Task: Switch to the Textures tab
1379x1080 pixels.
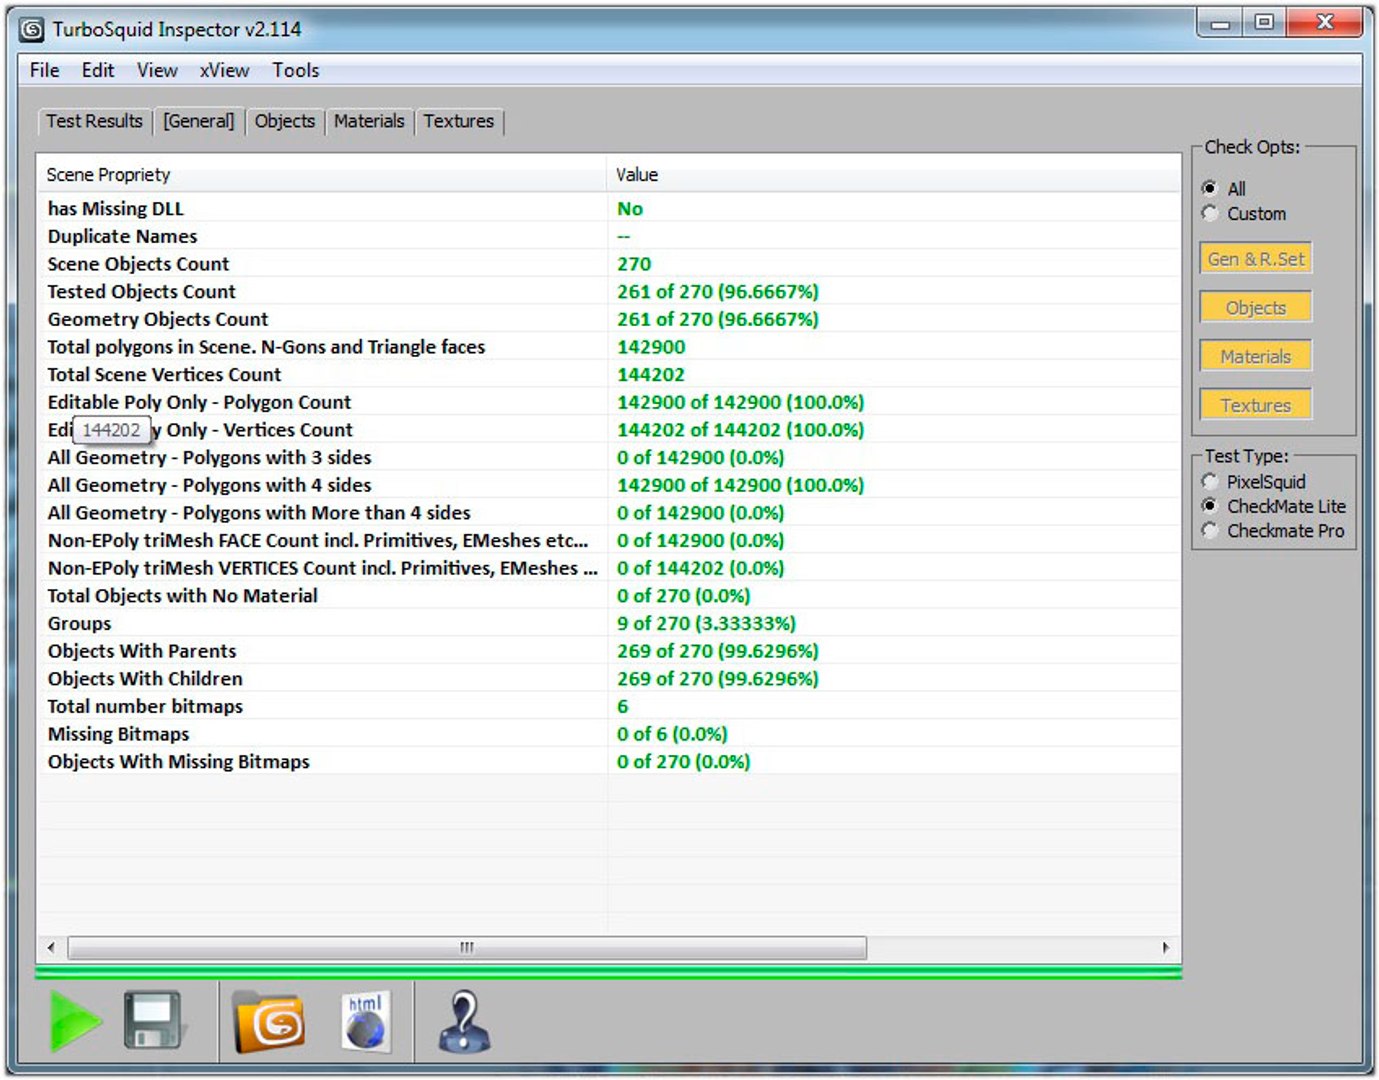Action: pos(459,121)
